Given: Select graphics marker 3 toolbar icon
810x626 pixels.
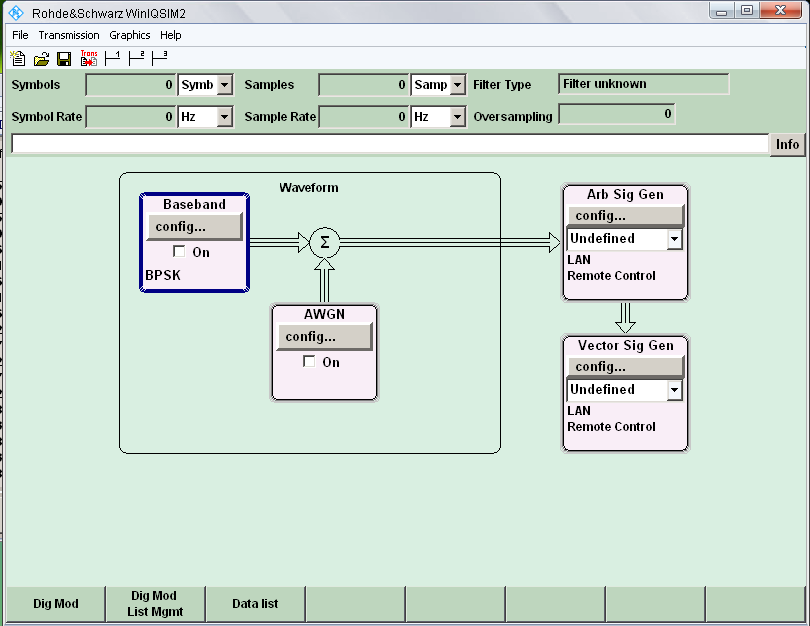Looking at the screenshot, I should click(160, 58).
